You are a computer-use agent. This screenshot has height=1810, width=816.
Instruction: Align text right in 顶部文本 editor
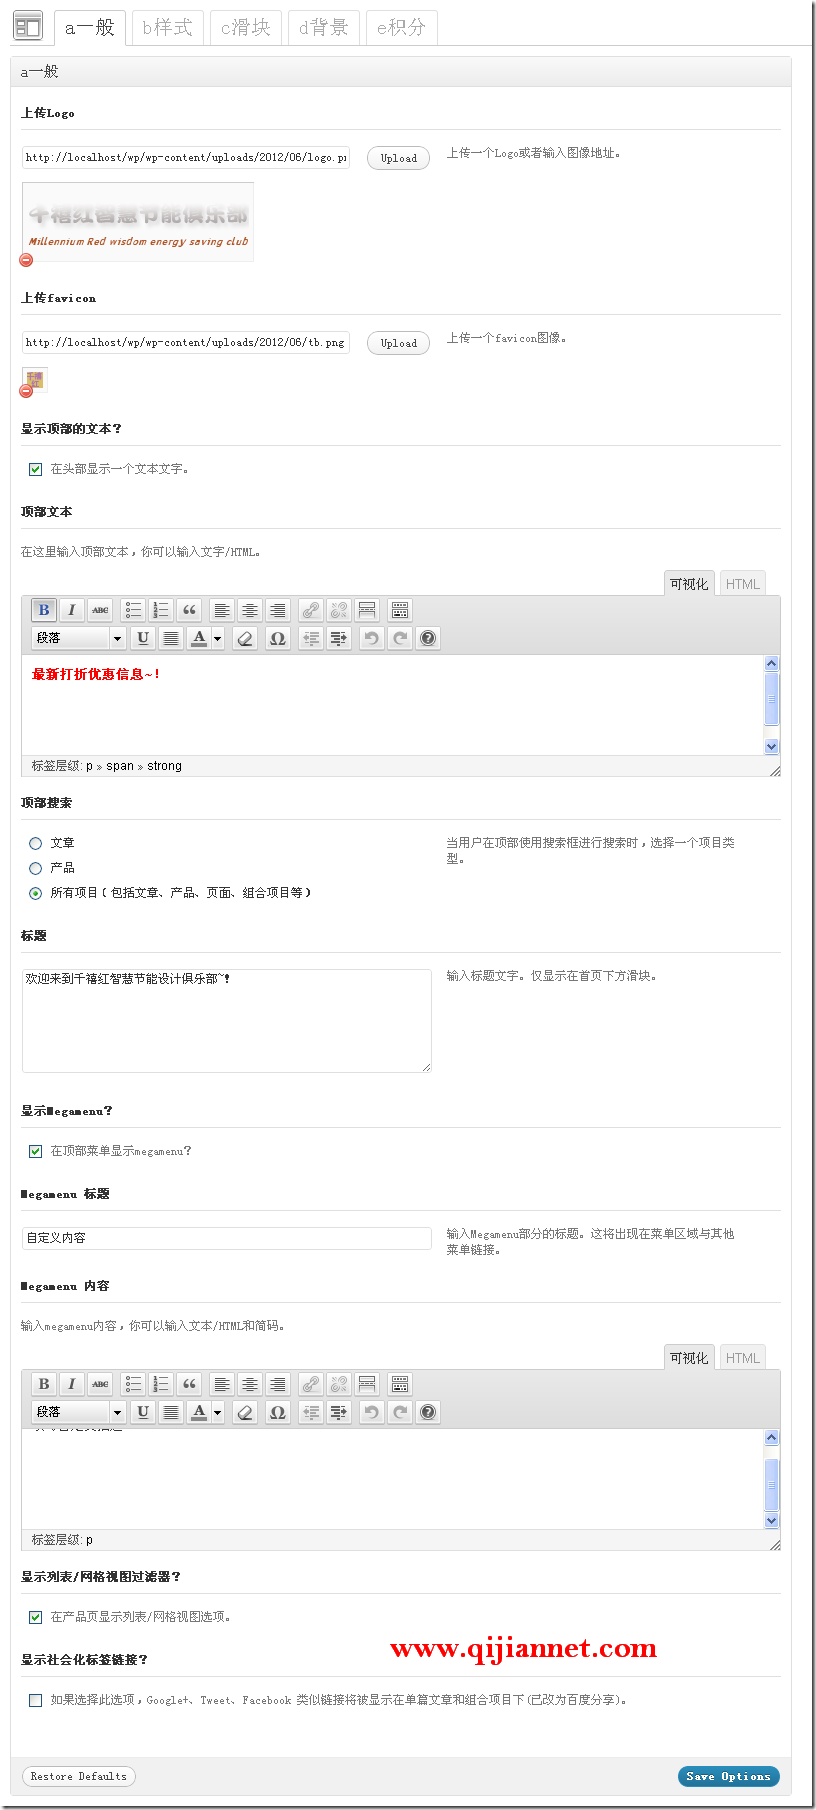[x=278, y=610]
